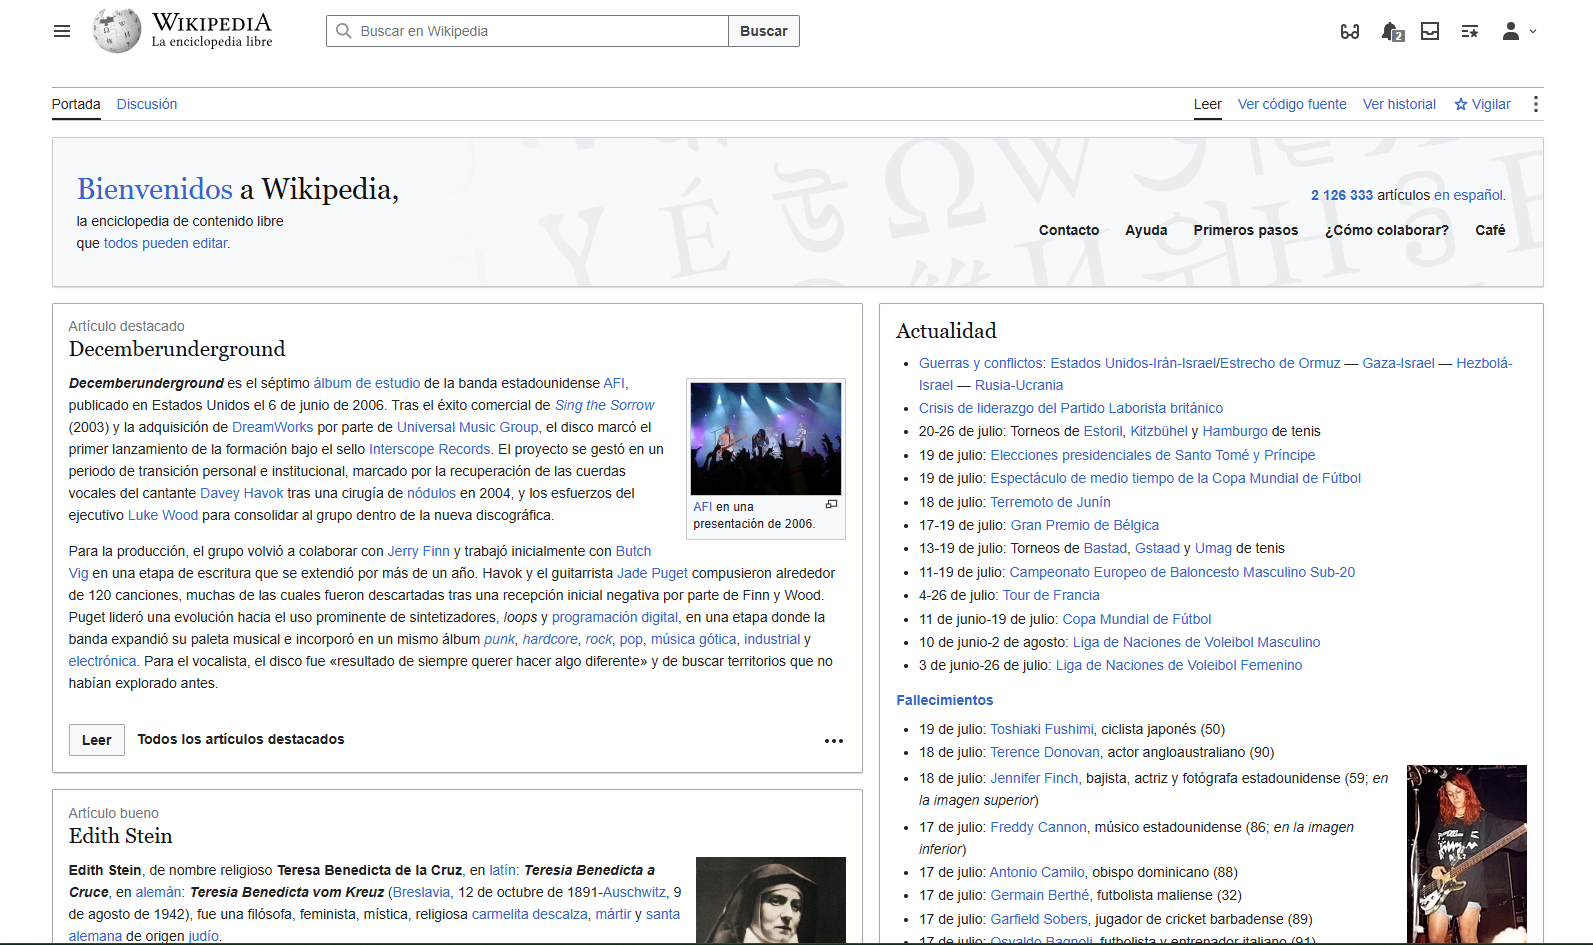Open Liga de Naciones de Voleibol Femenino

click(x=1179, y=665)
